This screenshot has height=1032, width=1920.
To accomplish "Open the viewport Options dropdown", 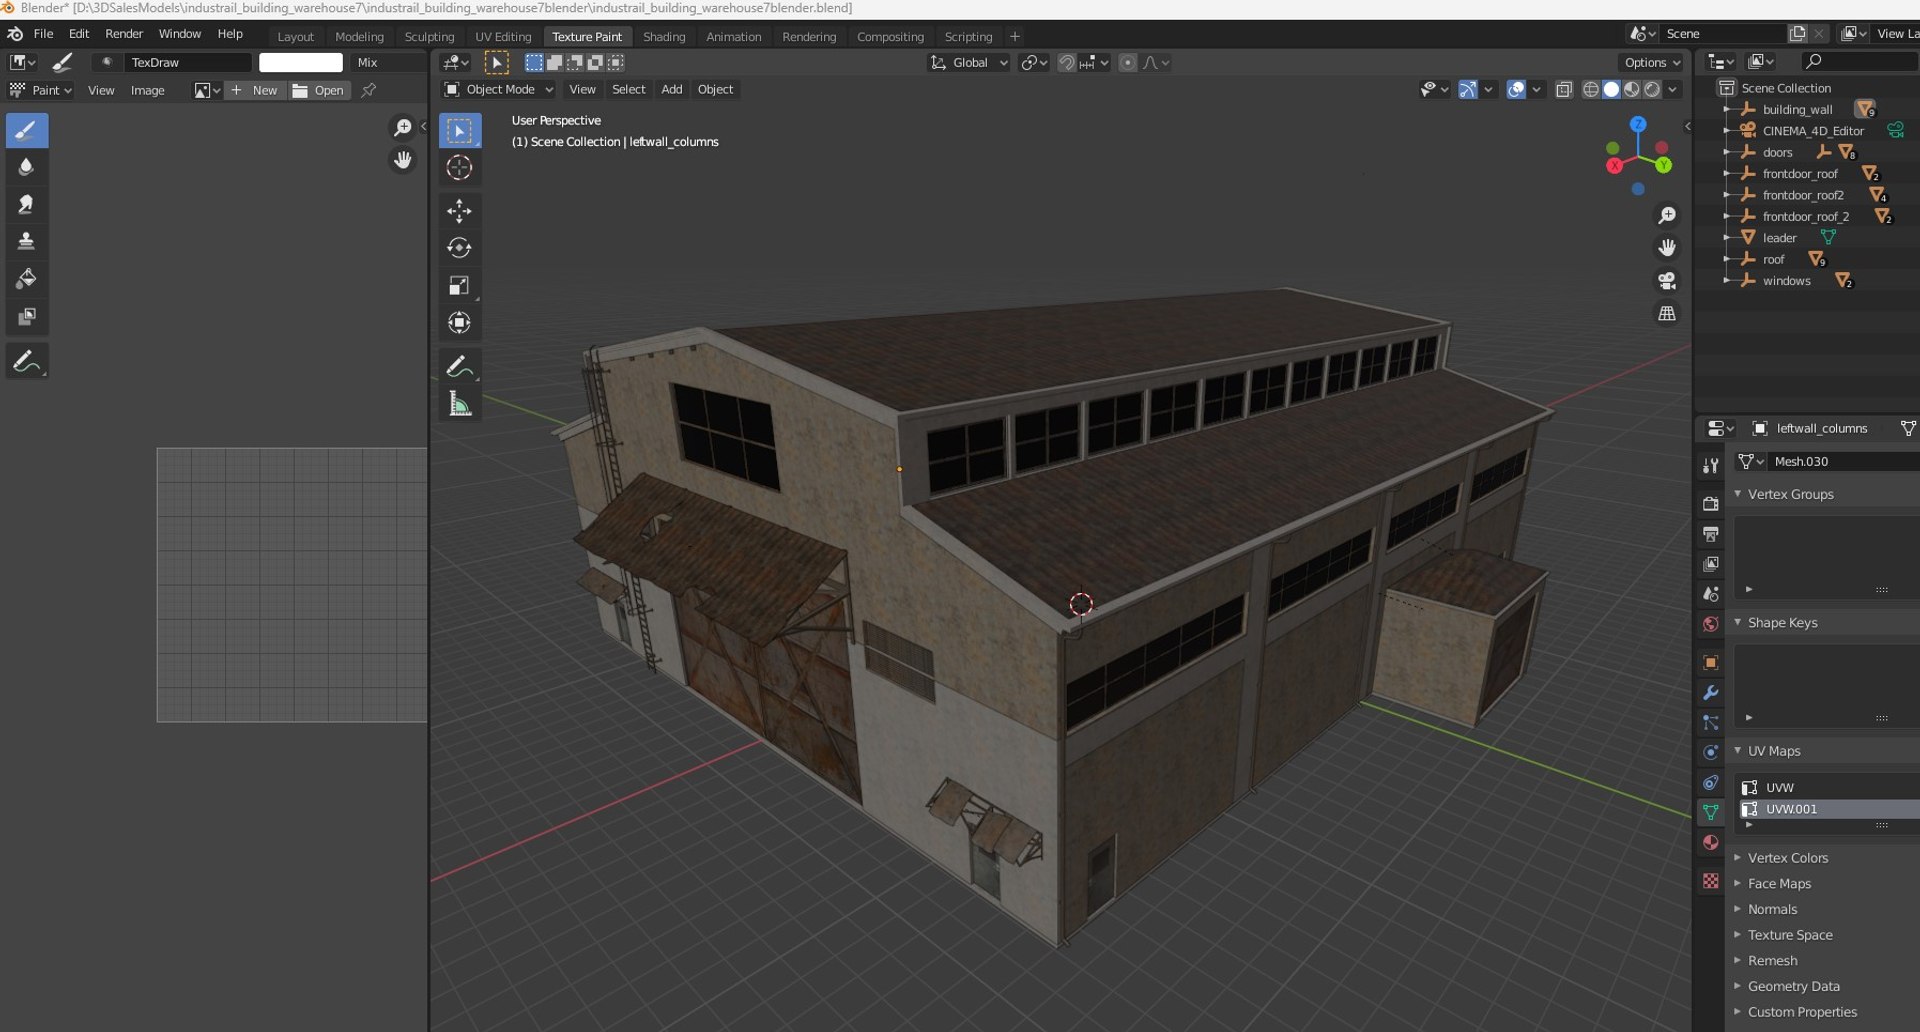I will pyautogui.click(x=1652, y=62).
